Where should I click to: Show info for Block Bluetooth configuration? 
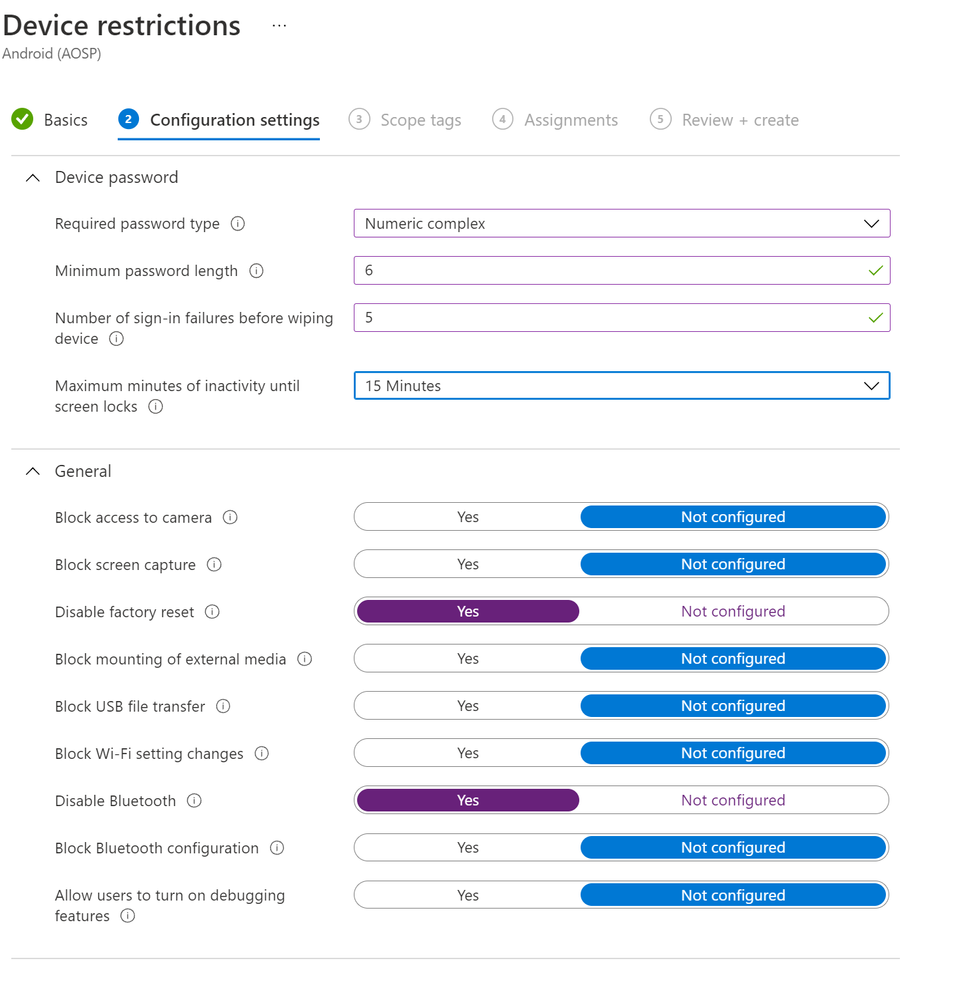[277, 848]
